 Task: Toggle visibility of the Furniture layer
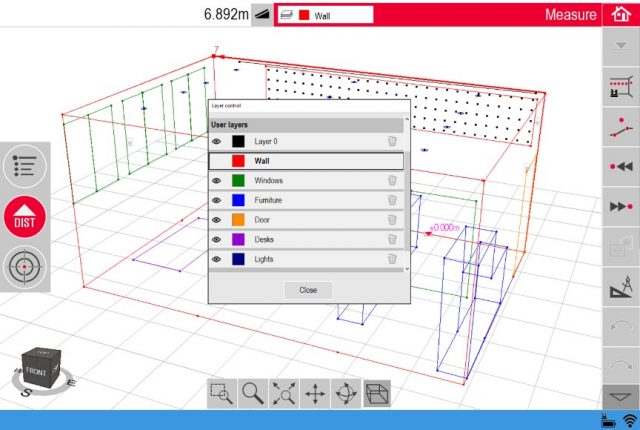pos(217,200)
